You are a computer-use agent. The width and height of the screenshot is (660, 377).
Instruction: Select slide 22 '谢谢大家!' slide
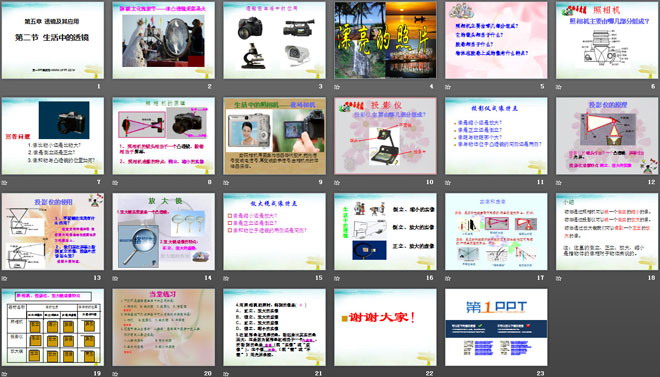coord(385,327)
